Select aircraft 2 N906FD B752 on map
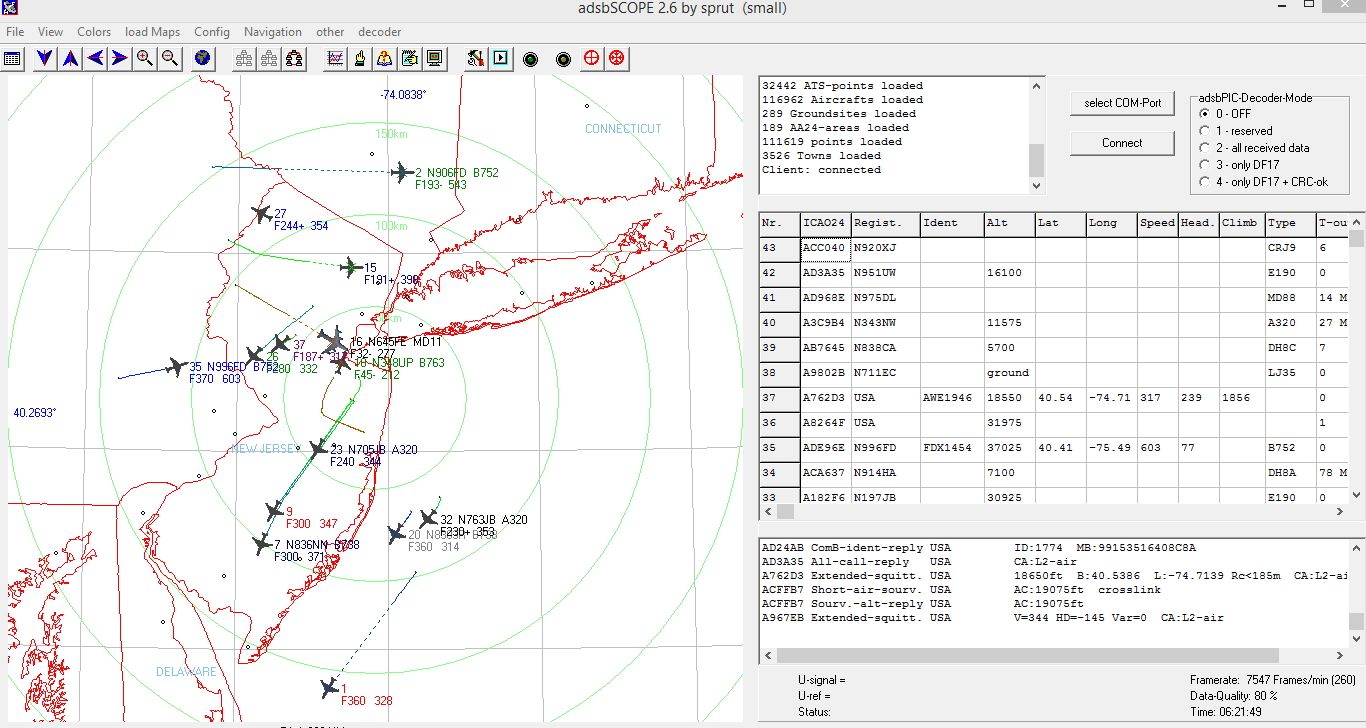The width and height of the screenshot is (1366, 728). click(403, 173)
